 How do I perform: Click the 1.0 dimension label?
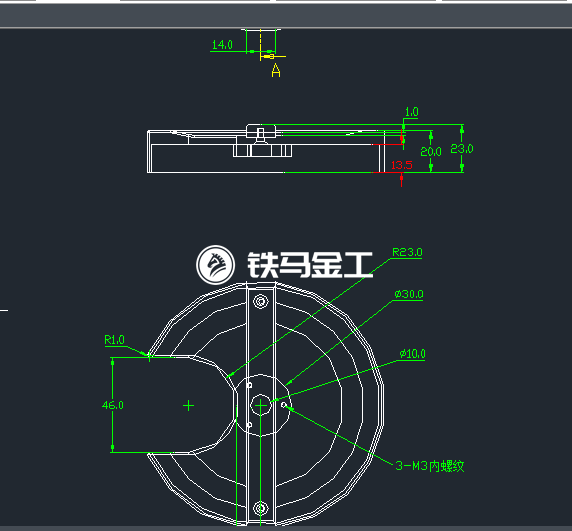tap(411, 112)
